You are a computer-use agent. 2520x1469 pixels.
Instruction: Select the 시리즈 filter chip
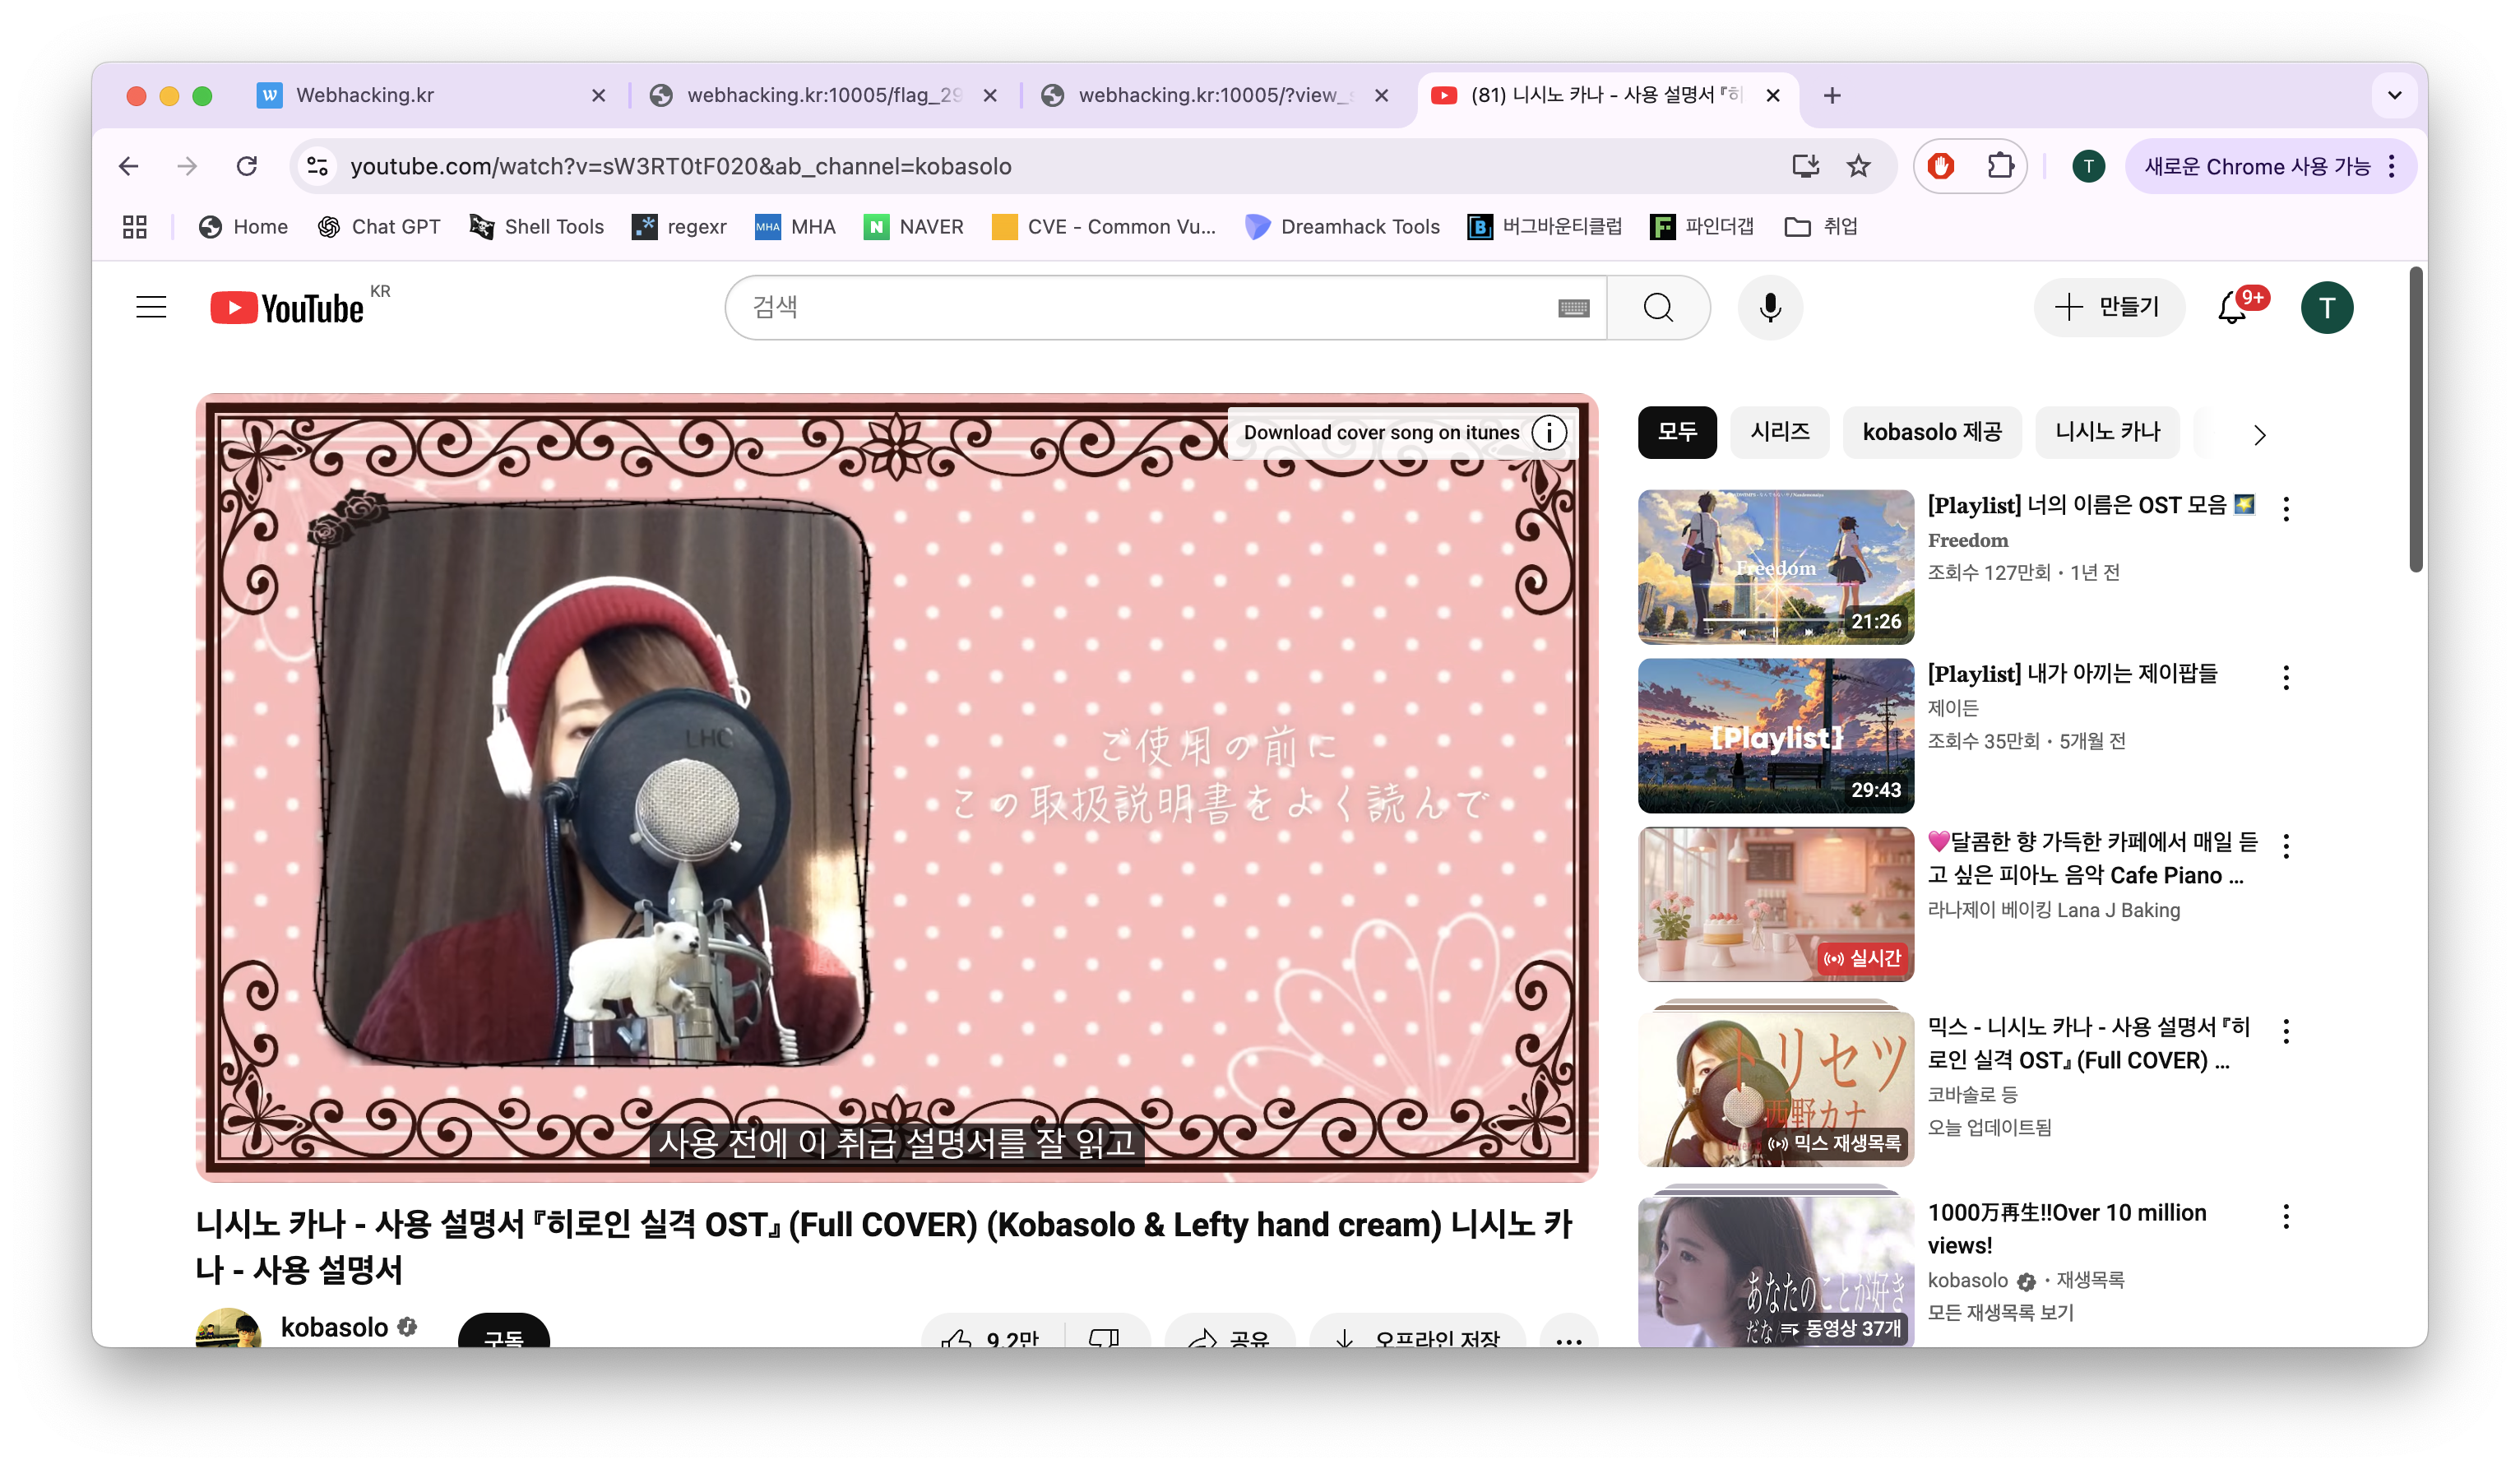pos(1779,432)
